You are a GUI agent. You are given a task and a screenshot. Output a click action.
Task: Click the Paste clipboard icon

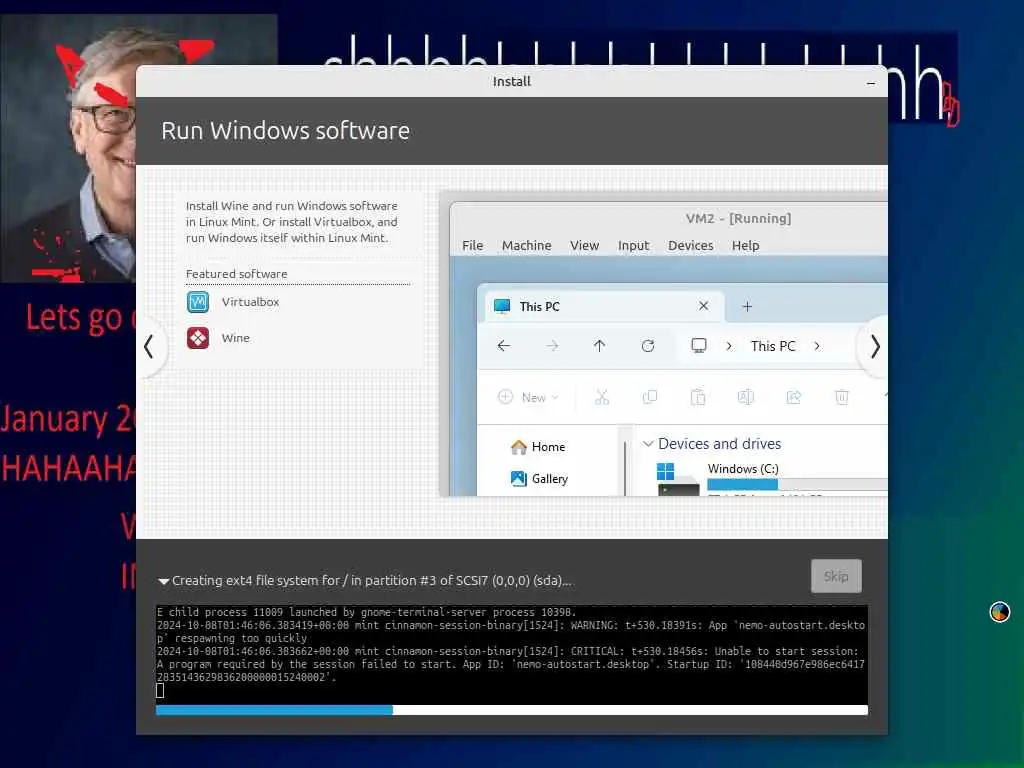coord(697,397)
